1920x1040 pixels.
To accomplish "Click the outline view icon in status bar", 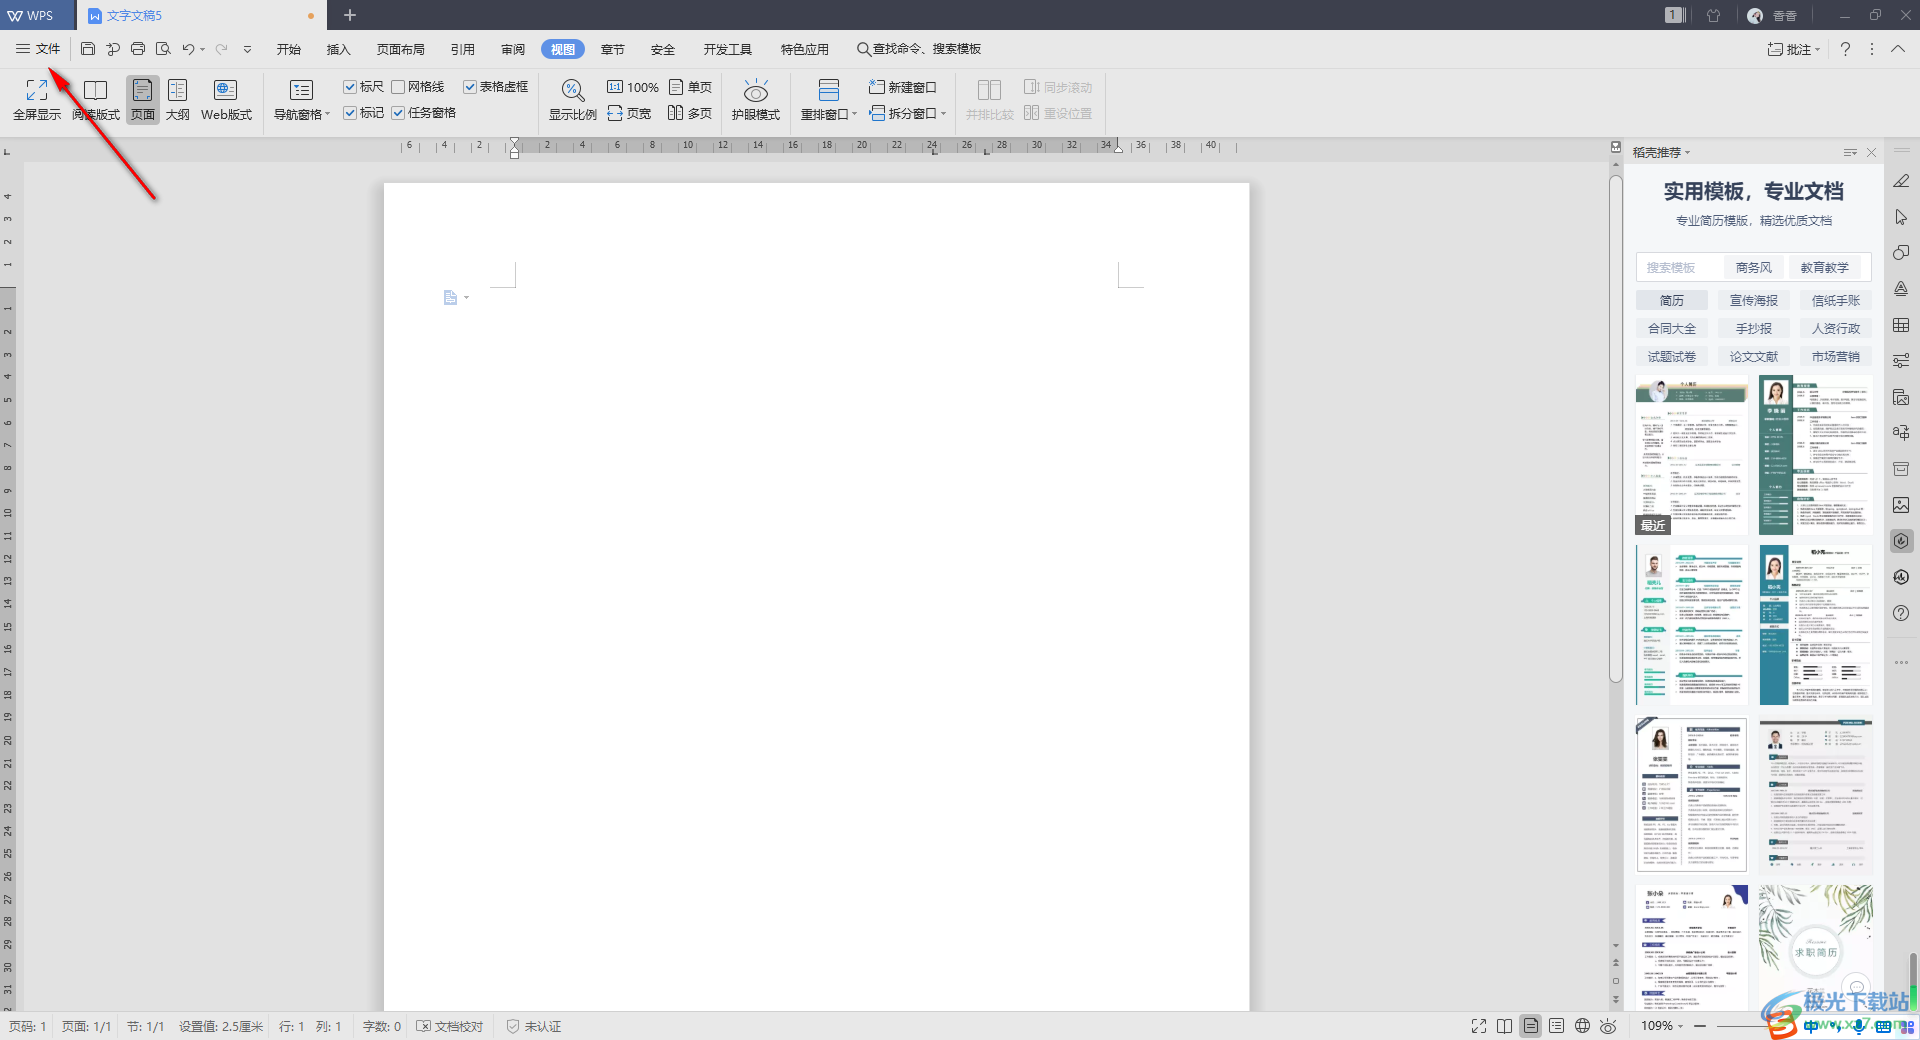I will [x=1556, y=1026].
